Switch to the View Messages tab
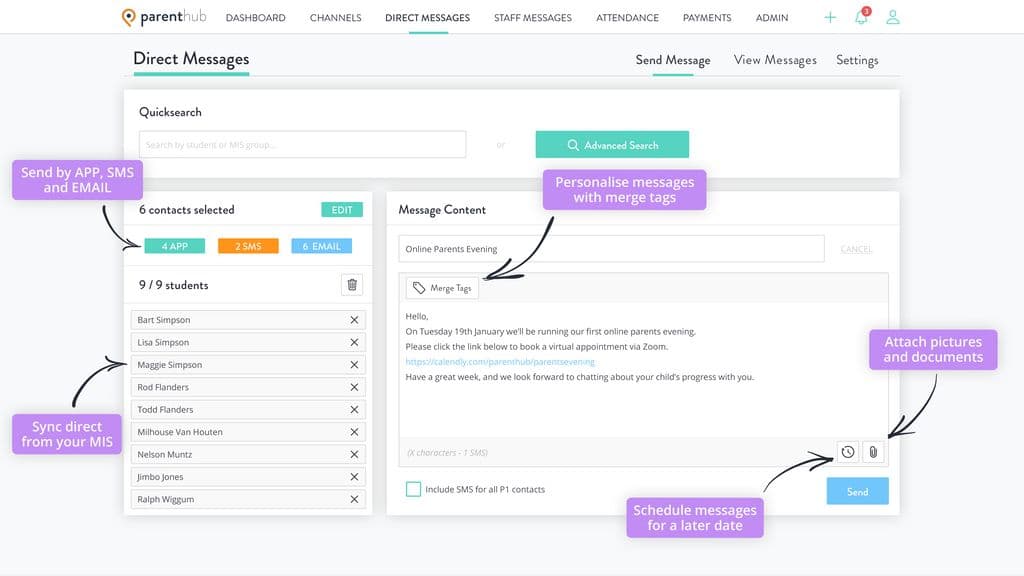Image resolution: width=1024 pixels, height=576 pixels. [775, 60]
